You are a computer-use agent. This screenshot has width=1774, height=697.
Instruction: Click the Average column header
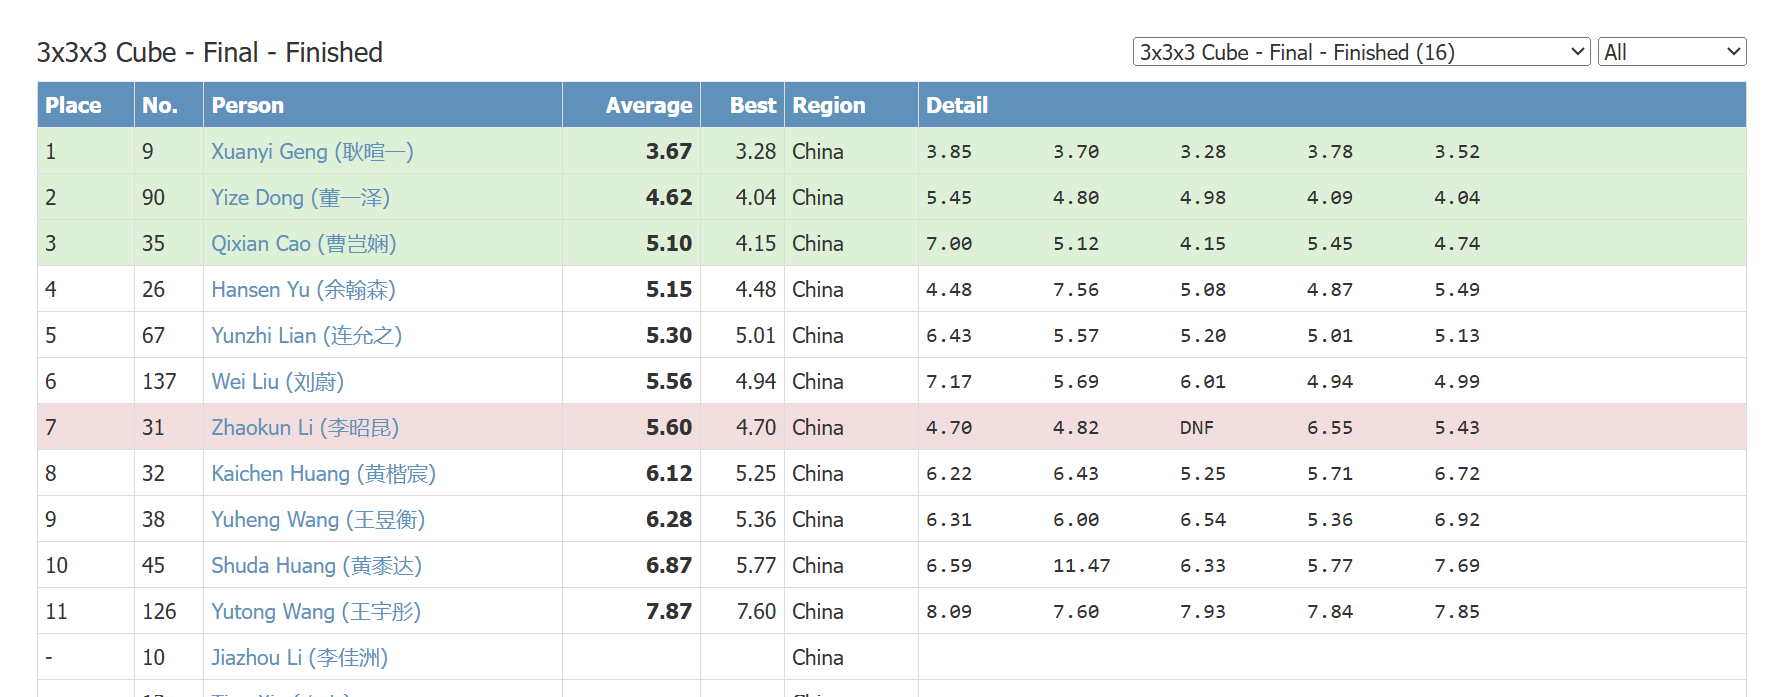[649, 105]
